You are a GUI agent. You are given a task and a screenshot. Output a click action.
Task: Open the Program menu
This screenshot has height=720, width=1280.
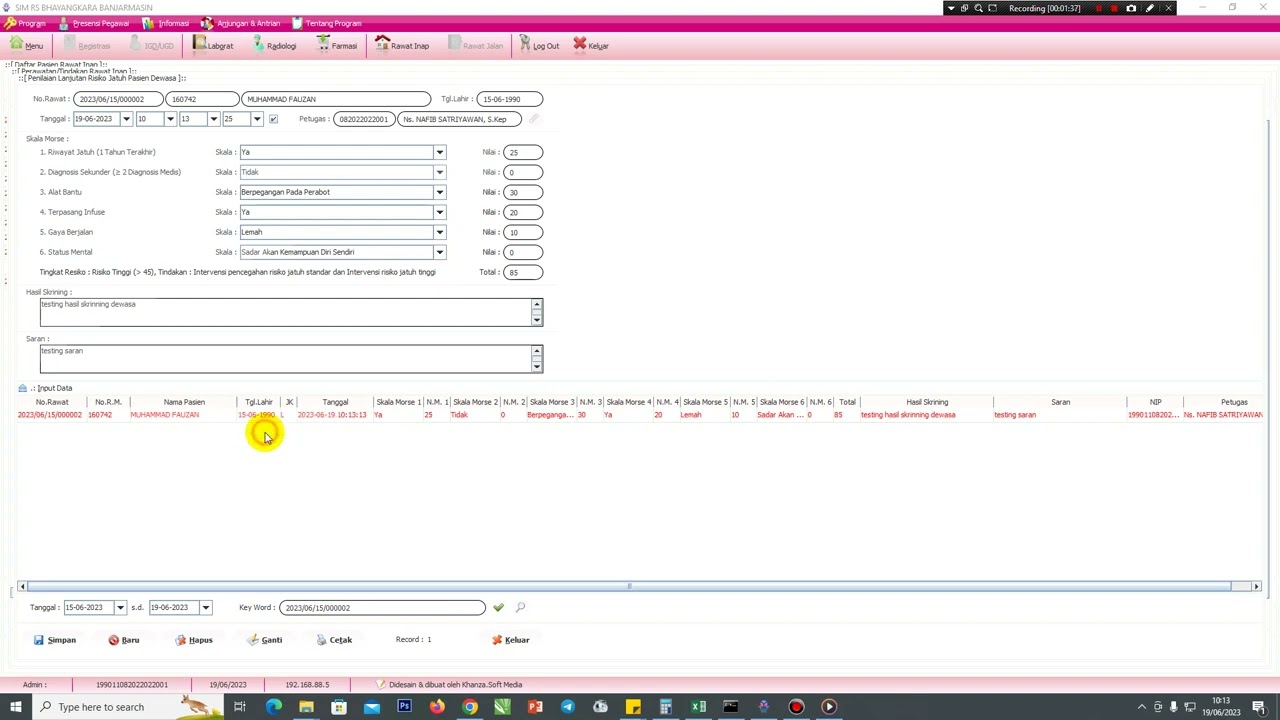(25, 23)
